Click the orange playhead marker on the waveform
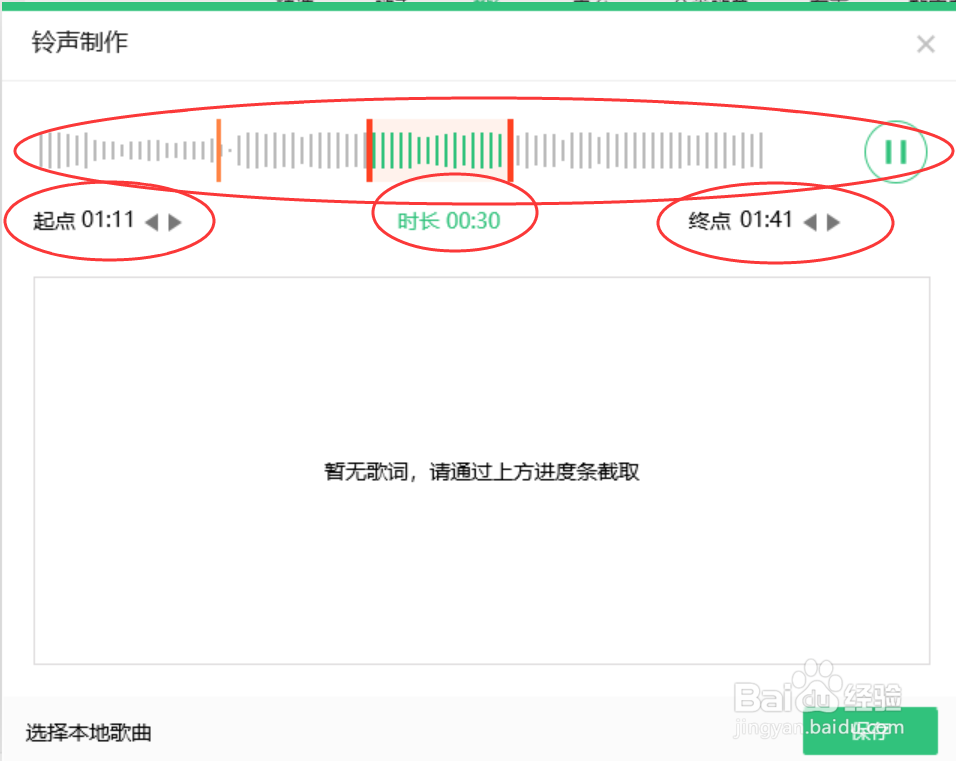 point(221,150)
